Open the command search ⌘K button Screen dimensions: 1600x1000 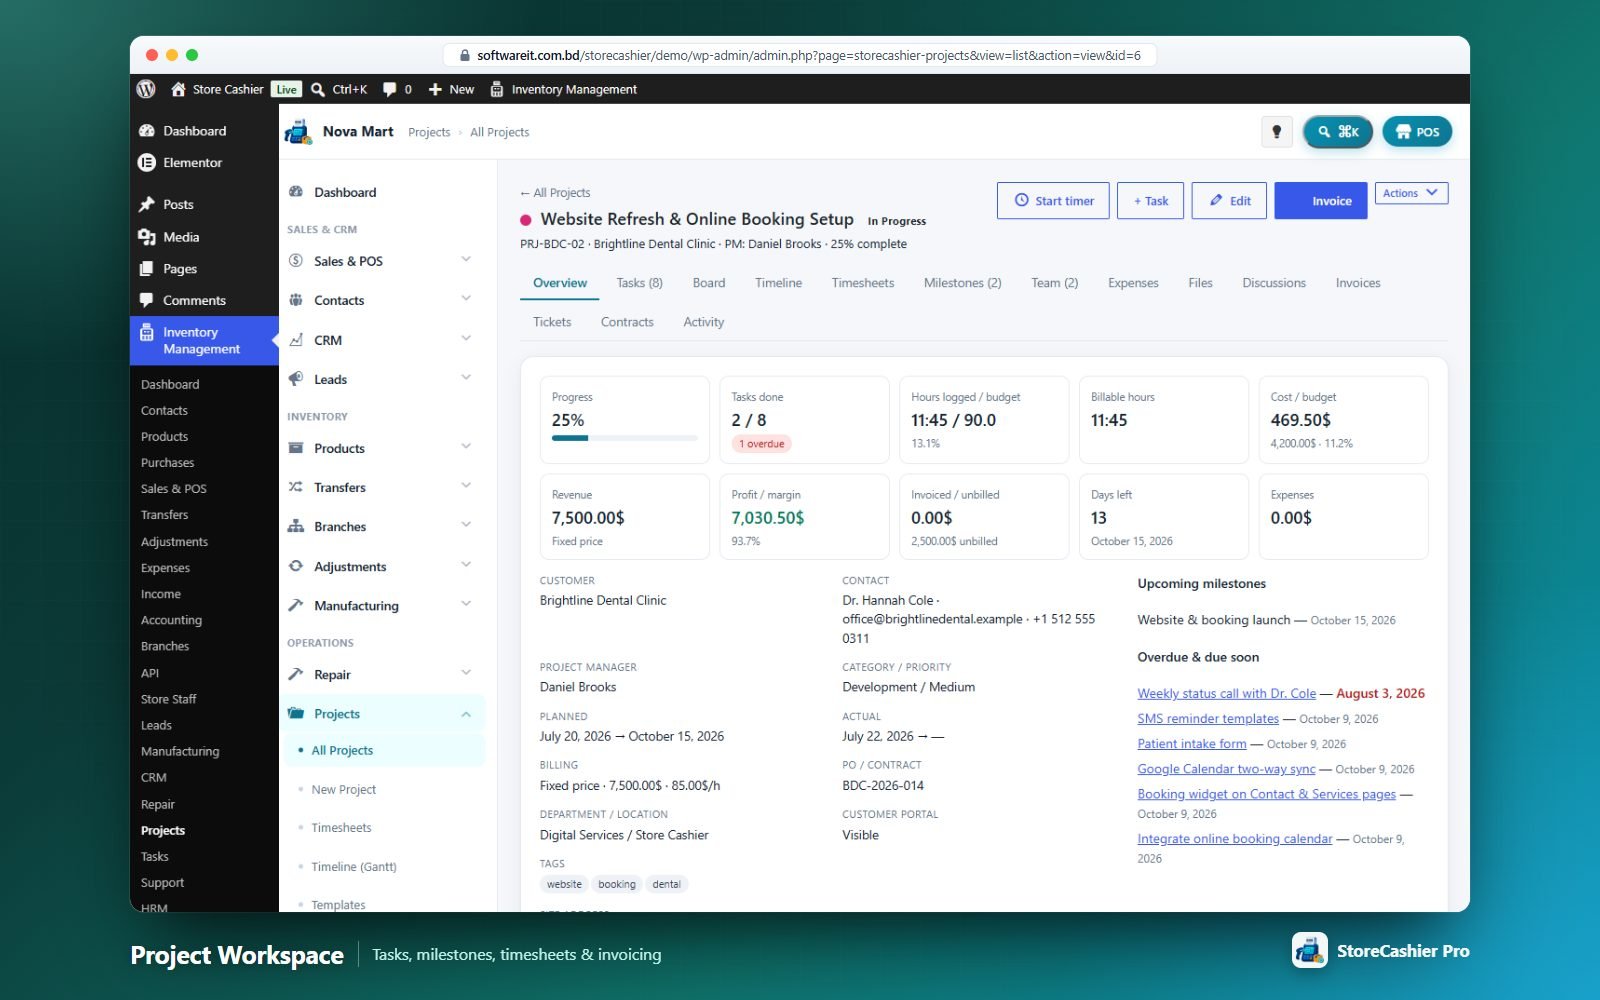[x=1337, y=132]
